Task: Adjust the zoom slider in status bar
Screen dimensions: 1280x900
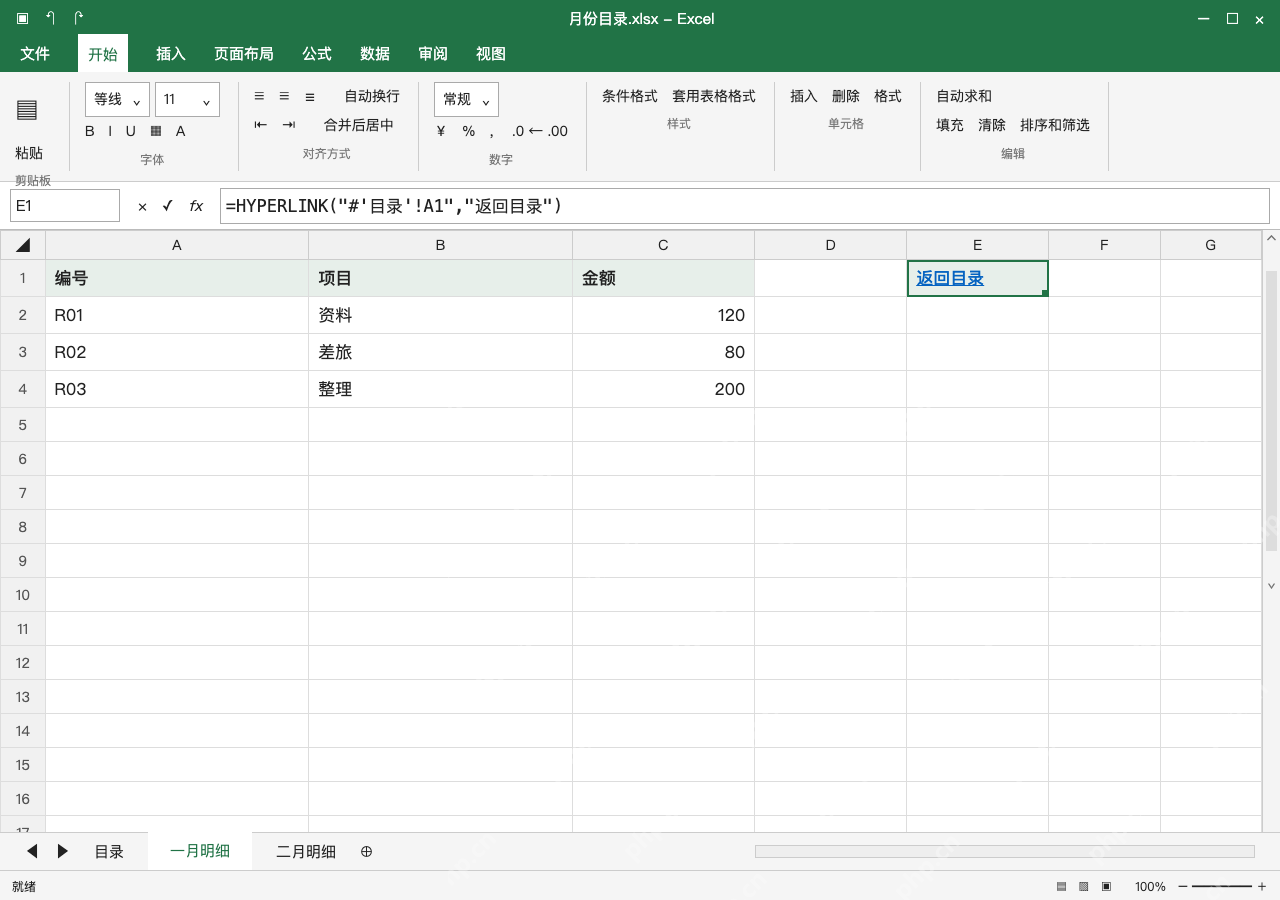Action: [1222, 887]
